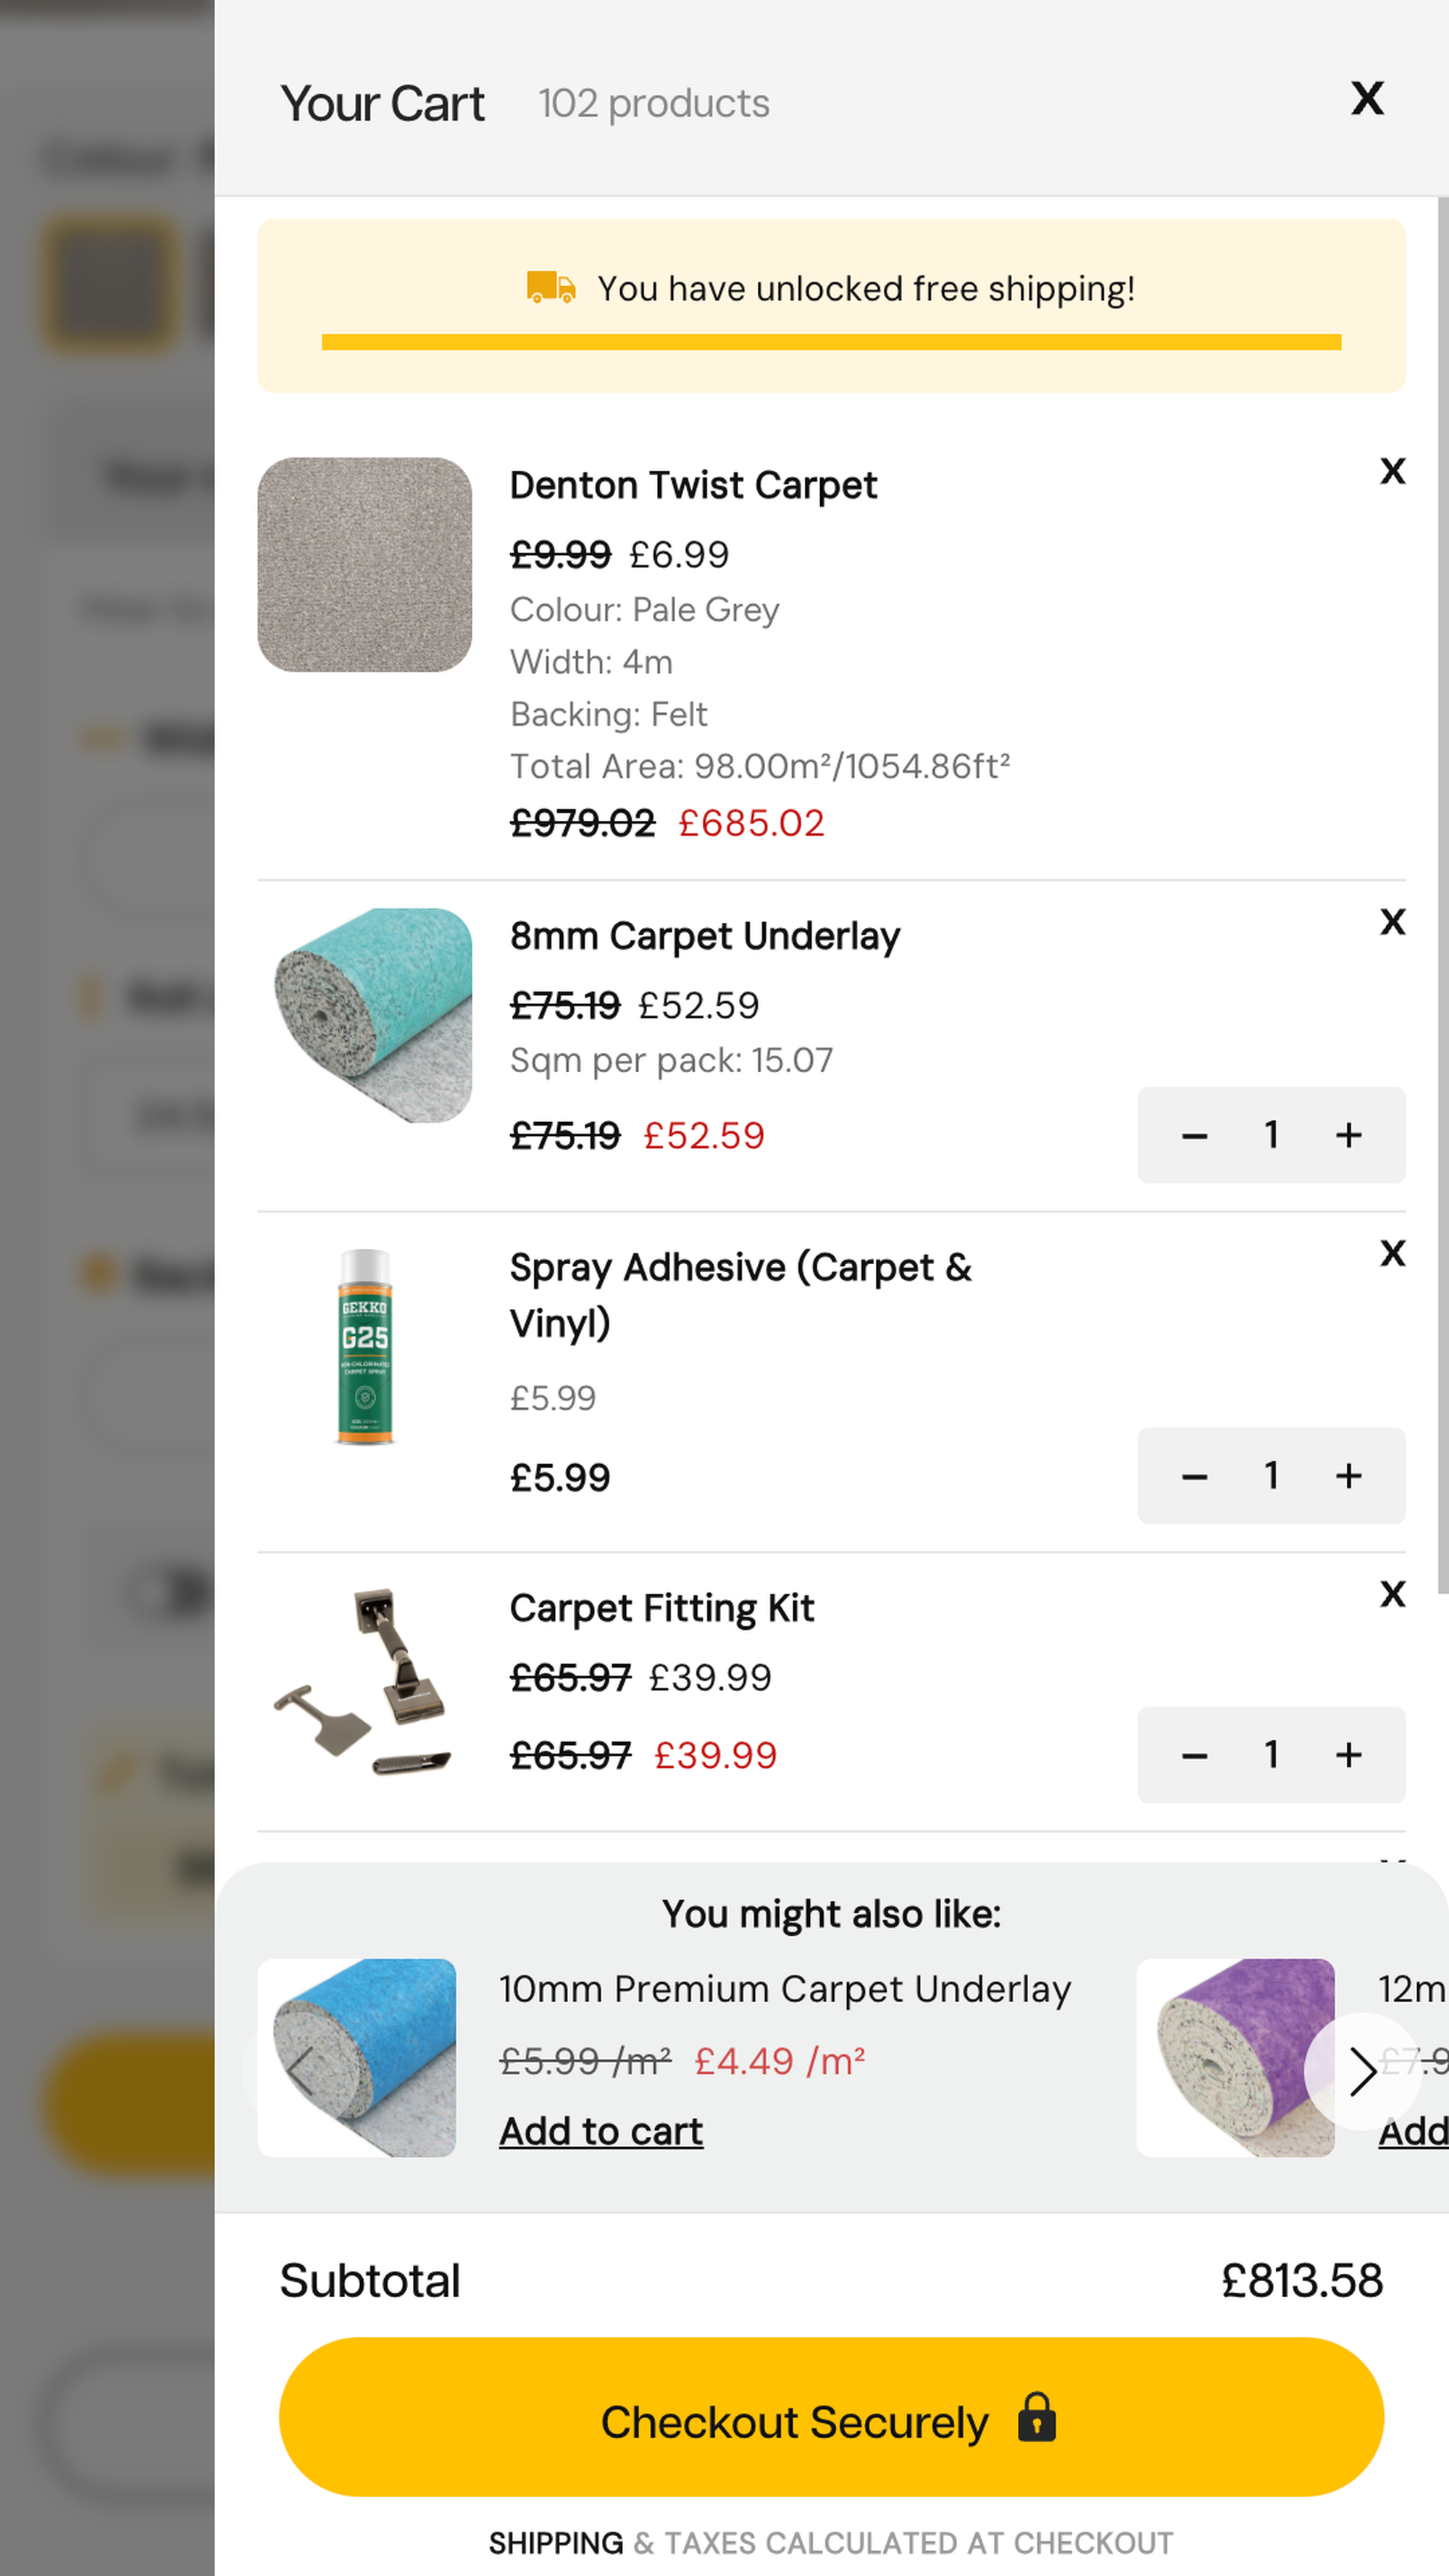
Task: Show next recommended product with right chevron
Action: [x=1362, y=2071]
